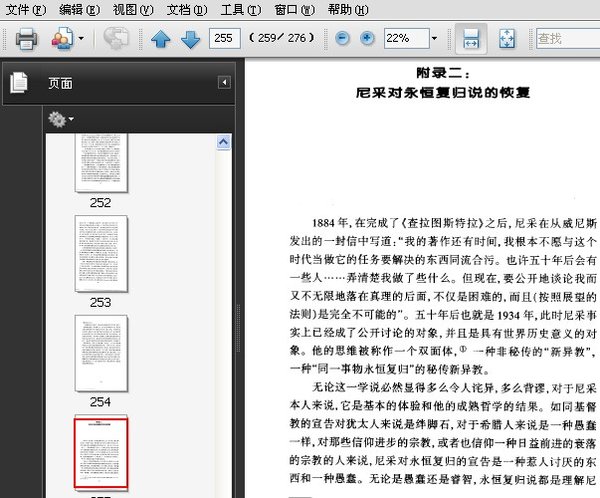The height and width of the screenshot is (498, 600).
Task: Click the collaborate/share icon next to Print
Action: click(61, 39)
